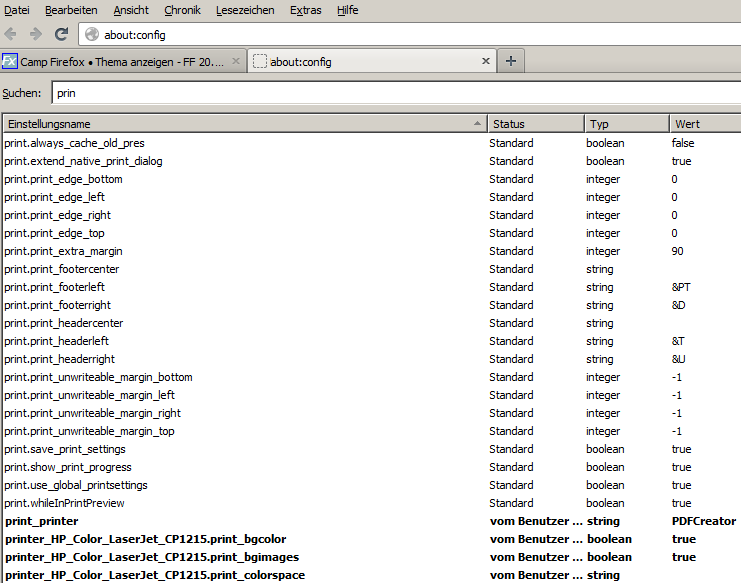741x583 pixels.
Task: Click the Suchen search field
Action: [397, 93]
